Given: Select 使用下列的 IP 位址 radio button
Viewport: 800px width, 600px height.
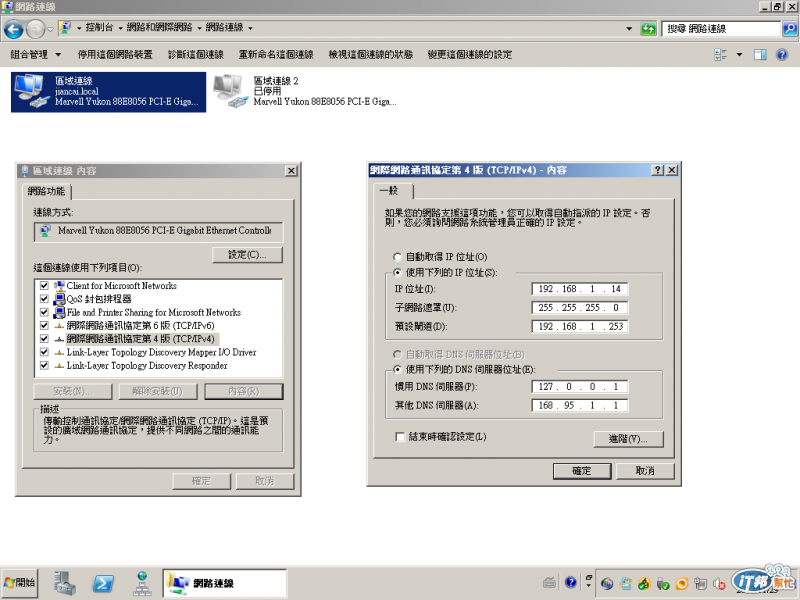Looking at the screenshot, I should point(397,272).
